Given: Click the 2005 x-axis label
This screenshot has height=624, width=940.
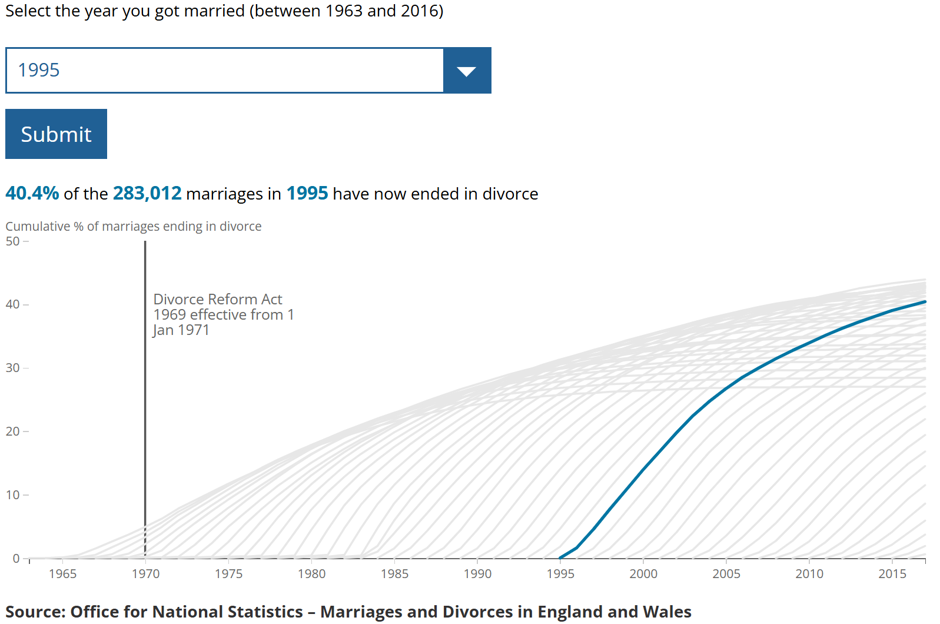Looking at the screenshot, I should coord(727,574).
